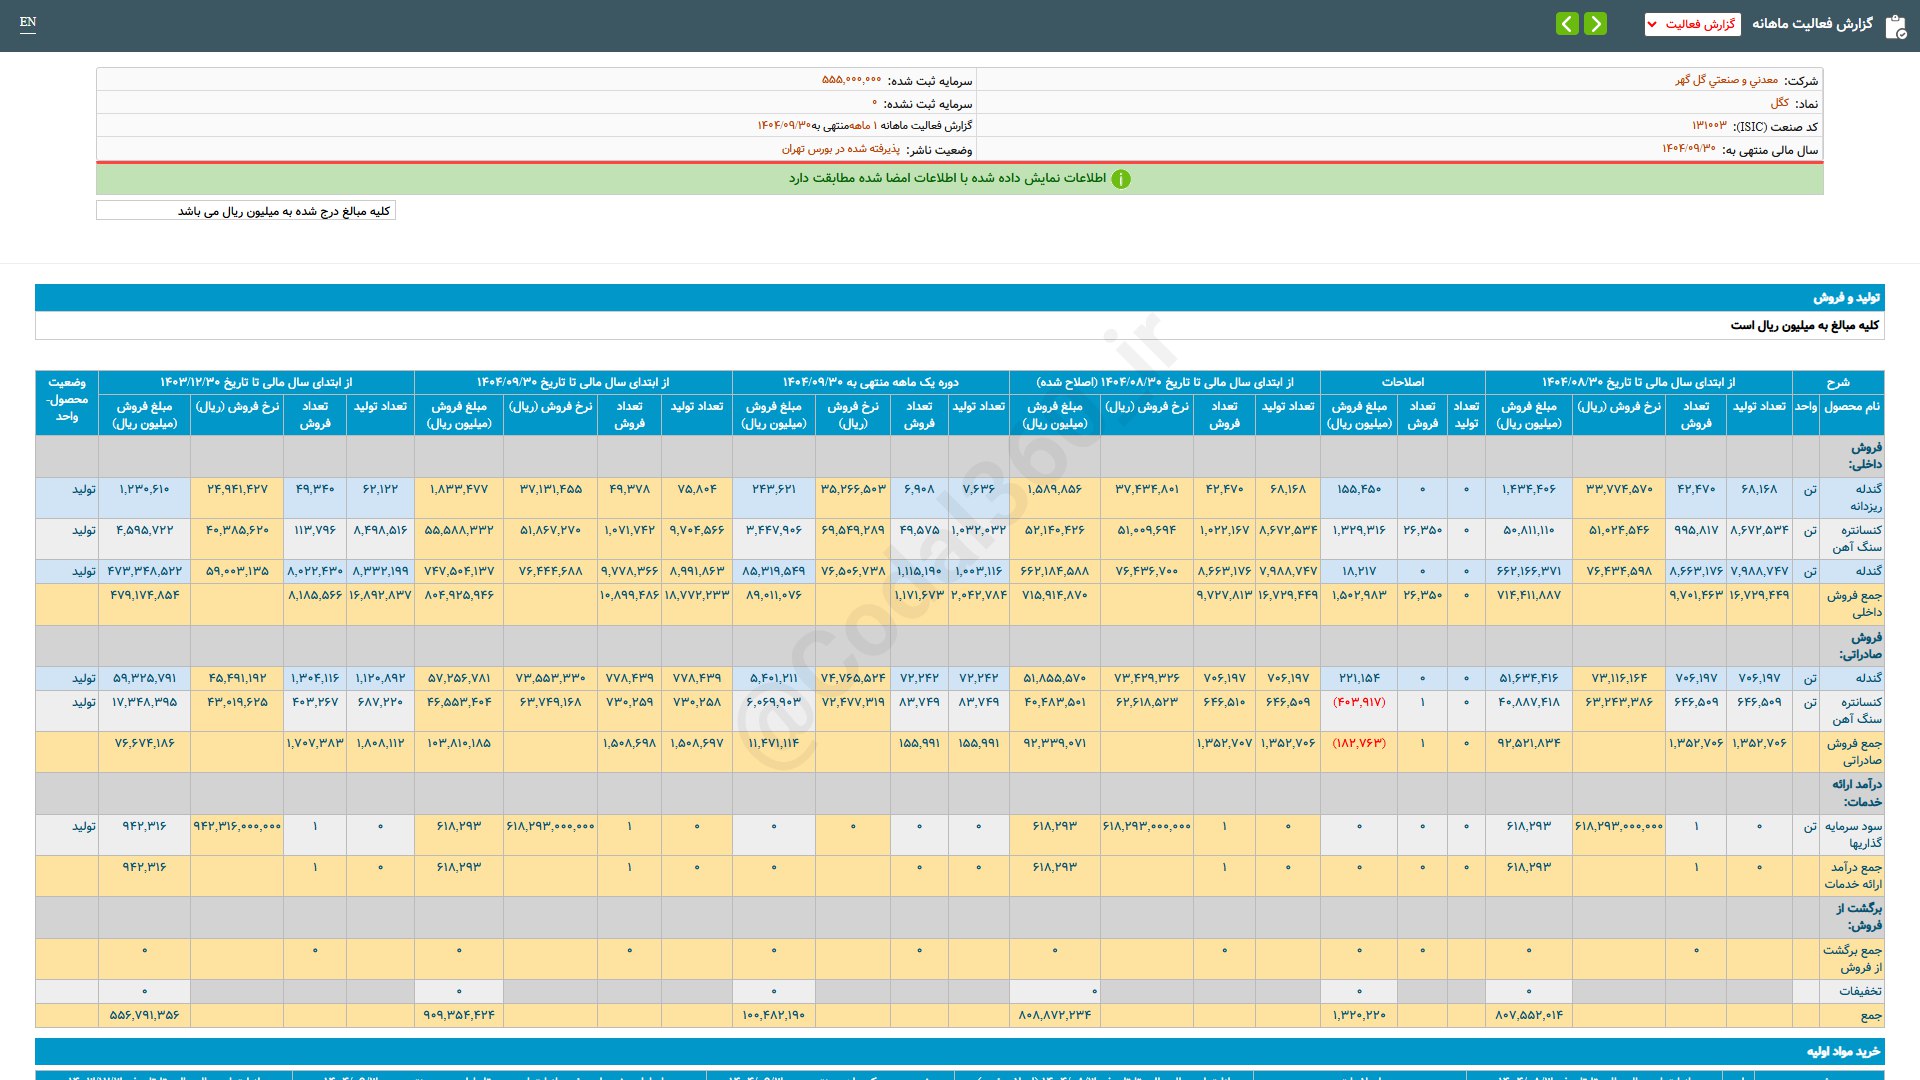Click the green info icon in banner
This screenshot has width=1920, height=1080.
click(1121, 179)
